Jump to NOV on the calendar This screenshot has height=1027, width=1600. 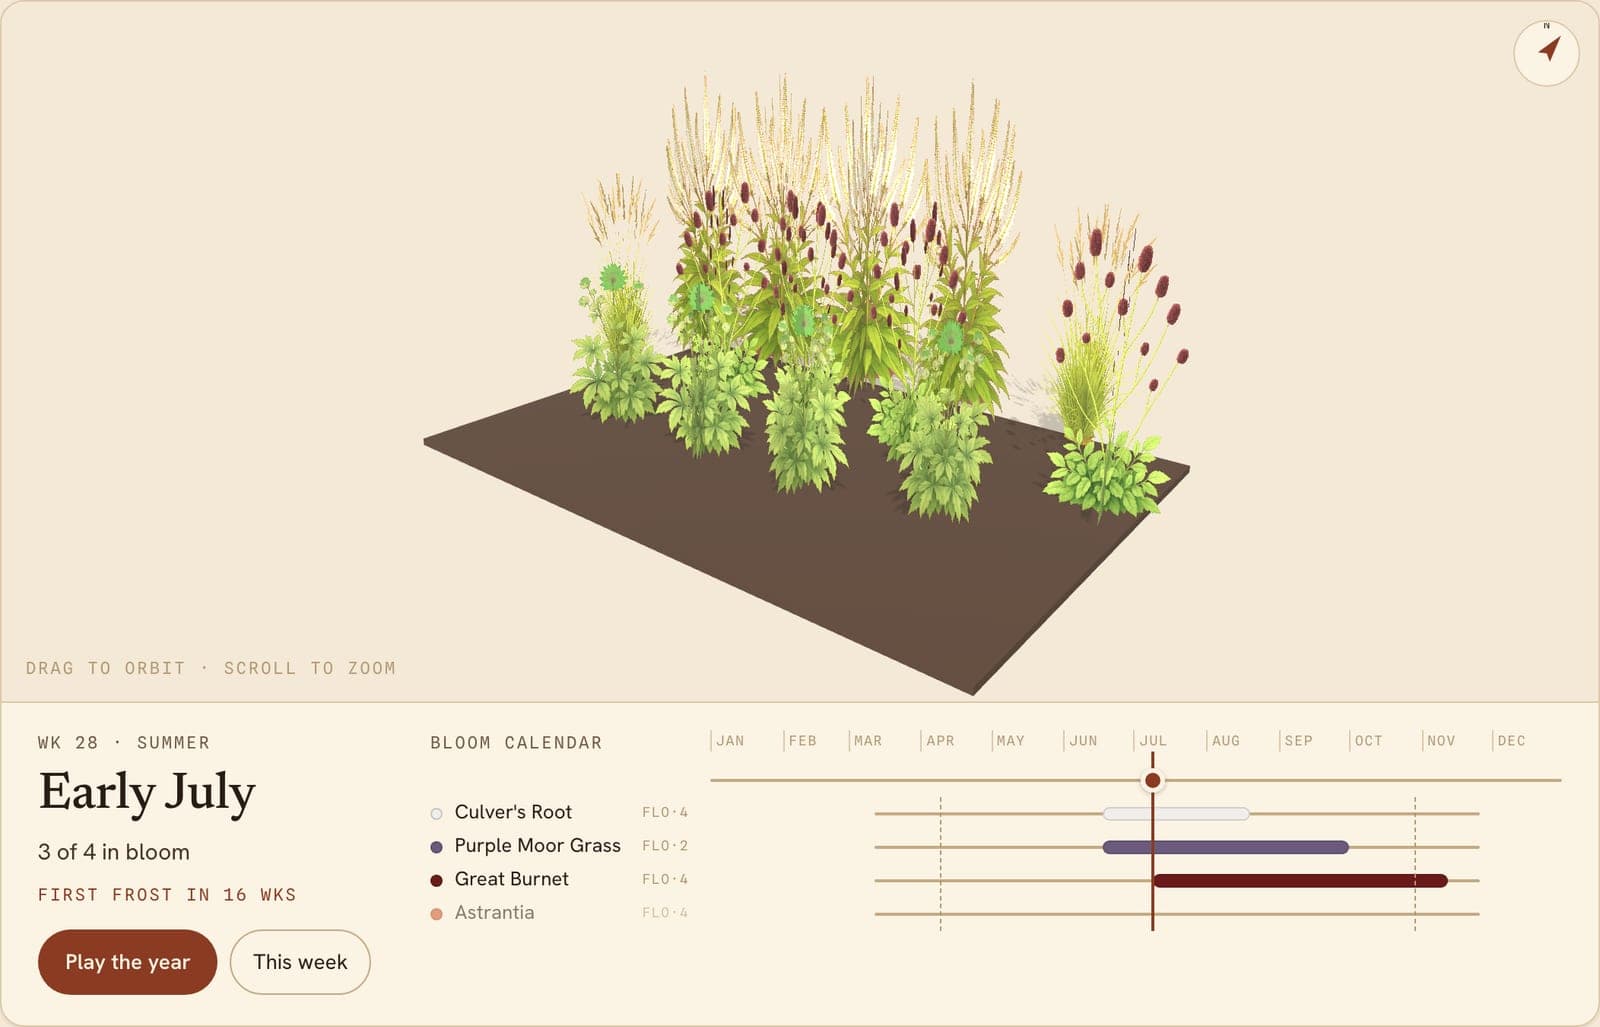point(1440,741)
